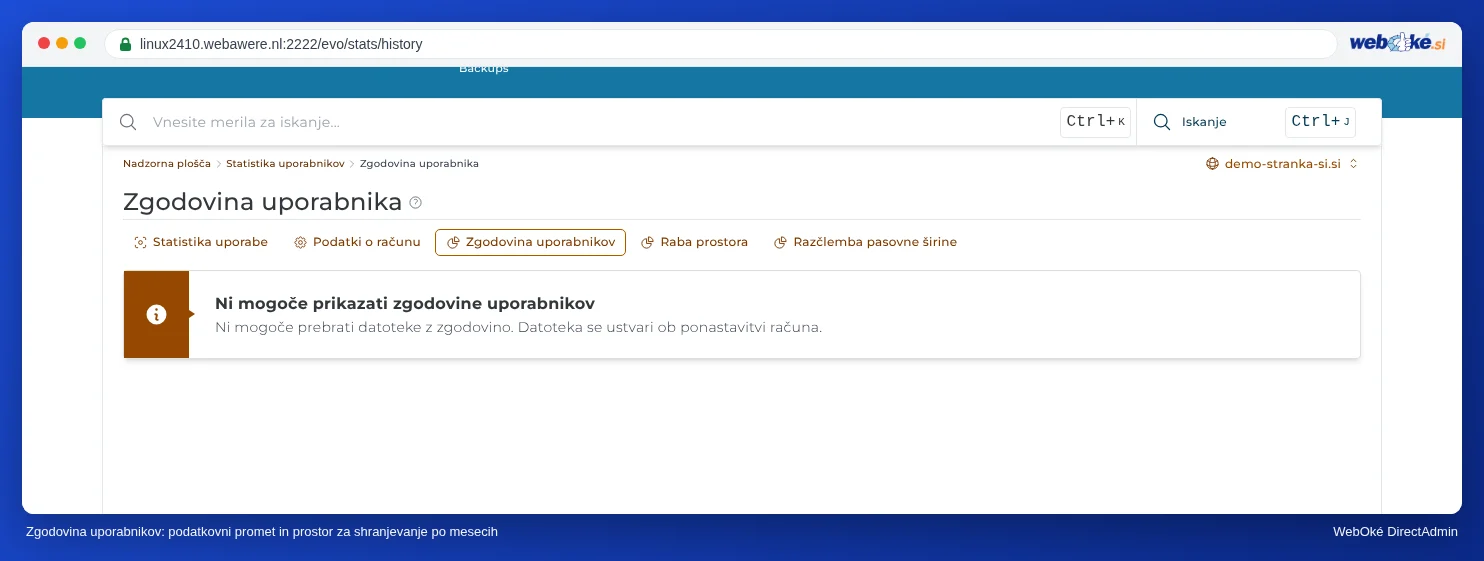Focus the 'Vnesite merila za iskanje' search field
Image resolution: width=1484 pixels, height=561 pixels.
[600, 122]
